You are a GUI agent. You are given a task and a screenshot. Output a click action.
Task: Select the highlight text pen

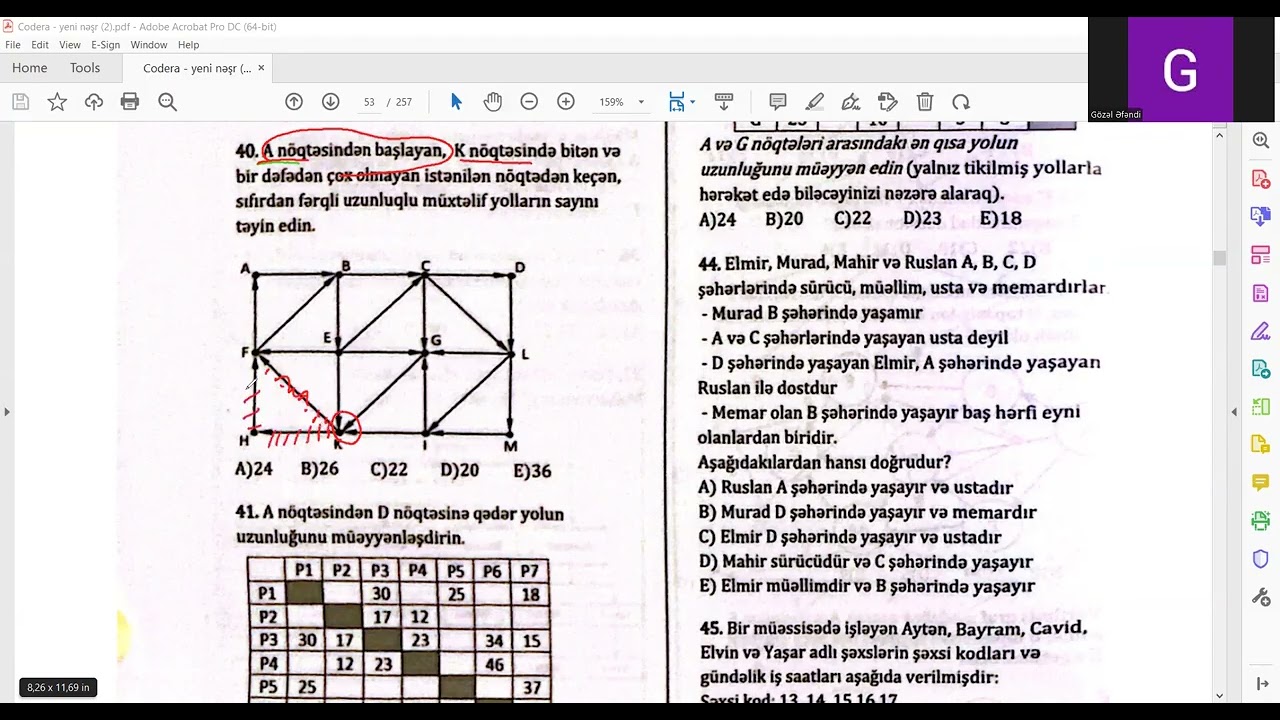(x=814, y=101)
